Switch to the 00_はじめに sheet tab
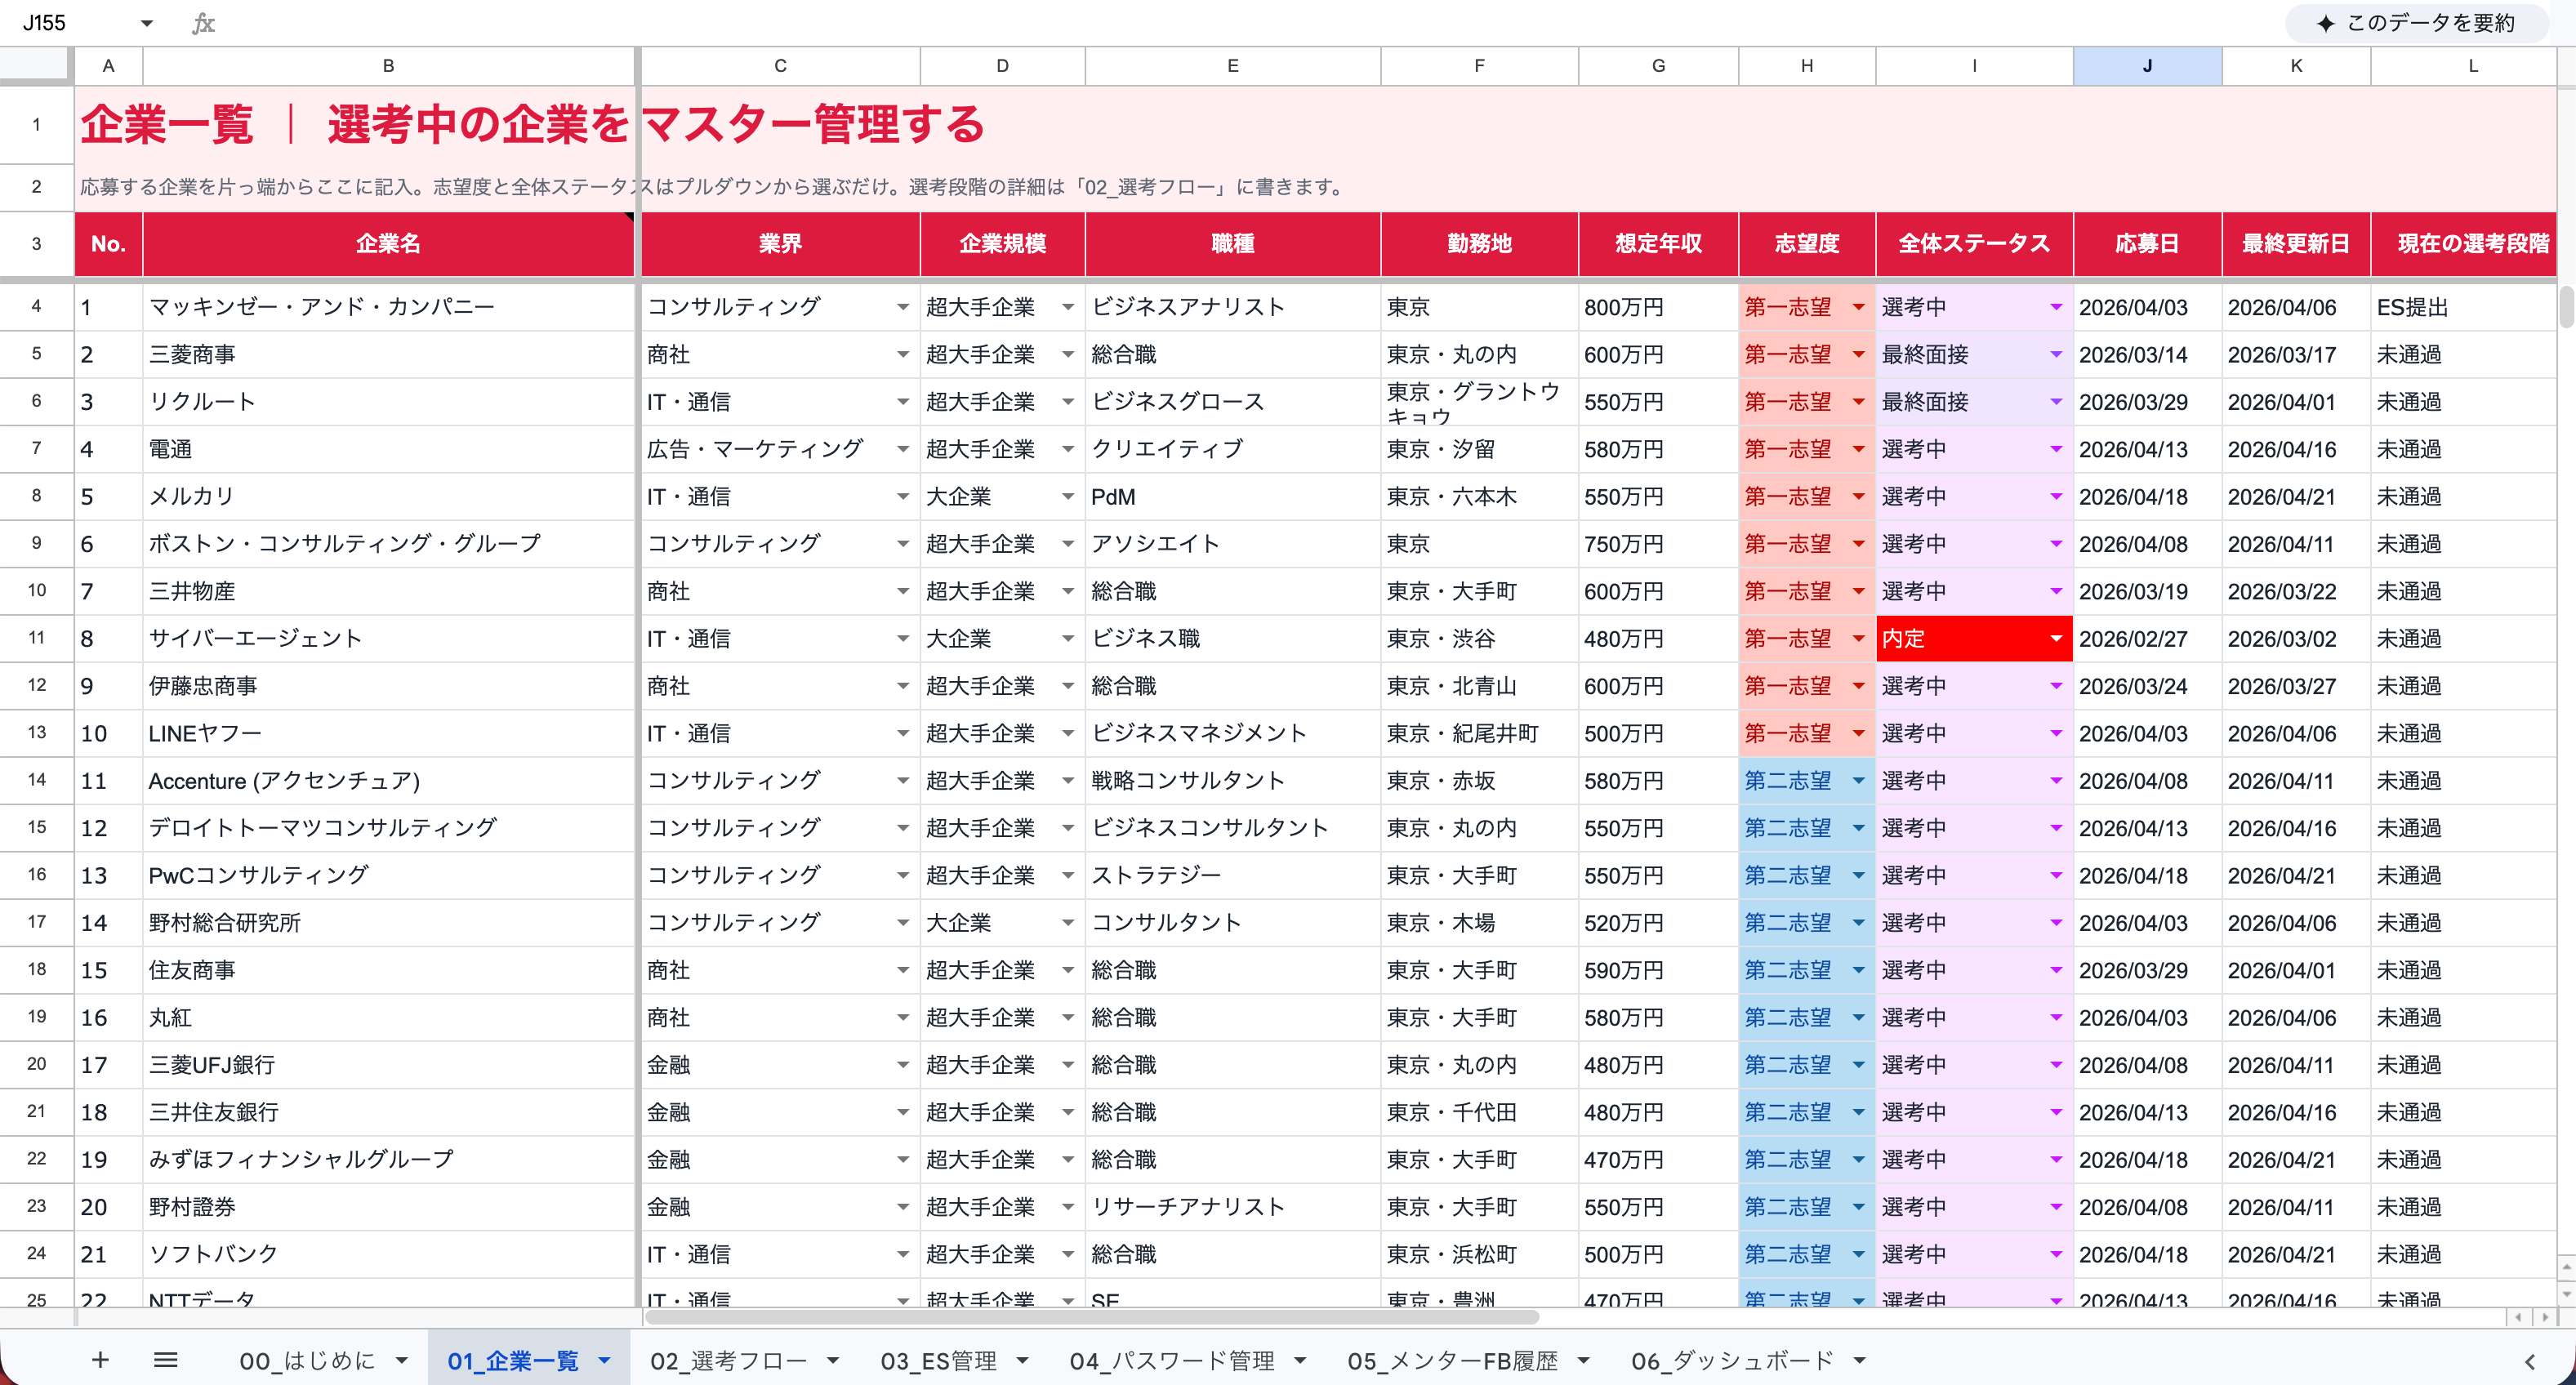 pos(307,1360)
